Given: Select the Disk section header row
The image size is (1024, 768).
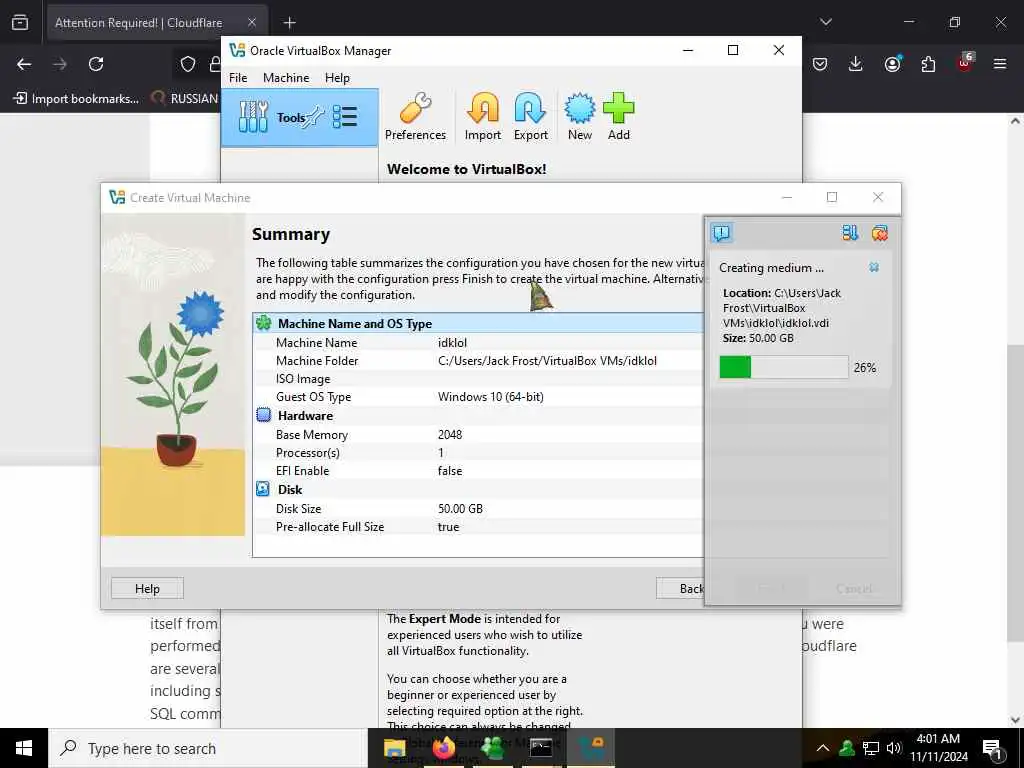Looking at the screenshot, I should pyautogui.click(x=478, y=489).
